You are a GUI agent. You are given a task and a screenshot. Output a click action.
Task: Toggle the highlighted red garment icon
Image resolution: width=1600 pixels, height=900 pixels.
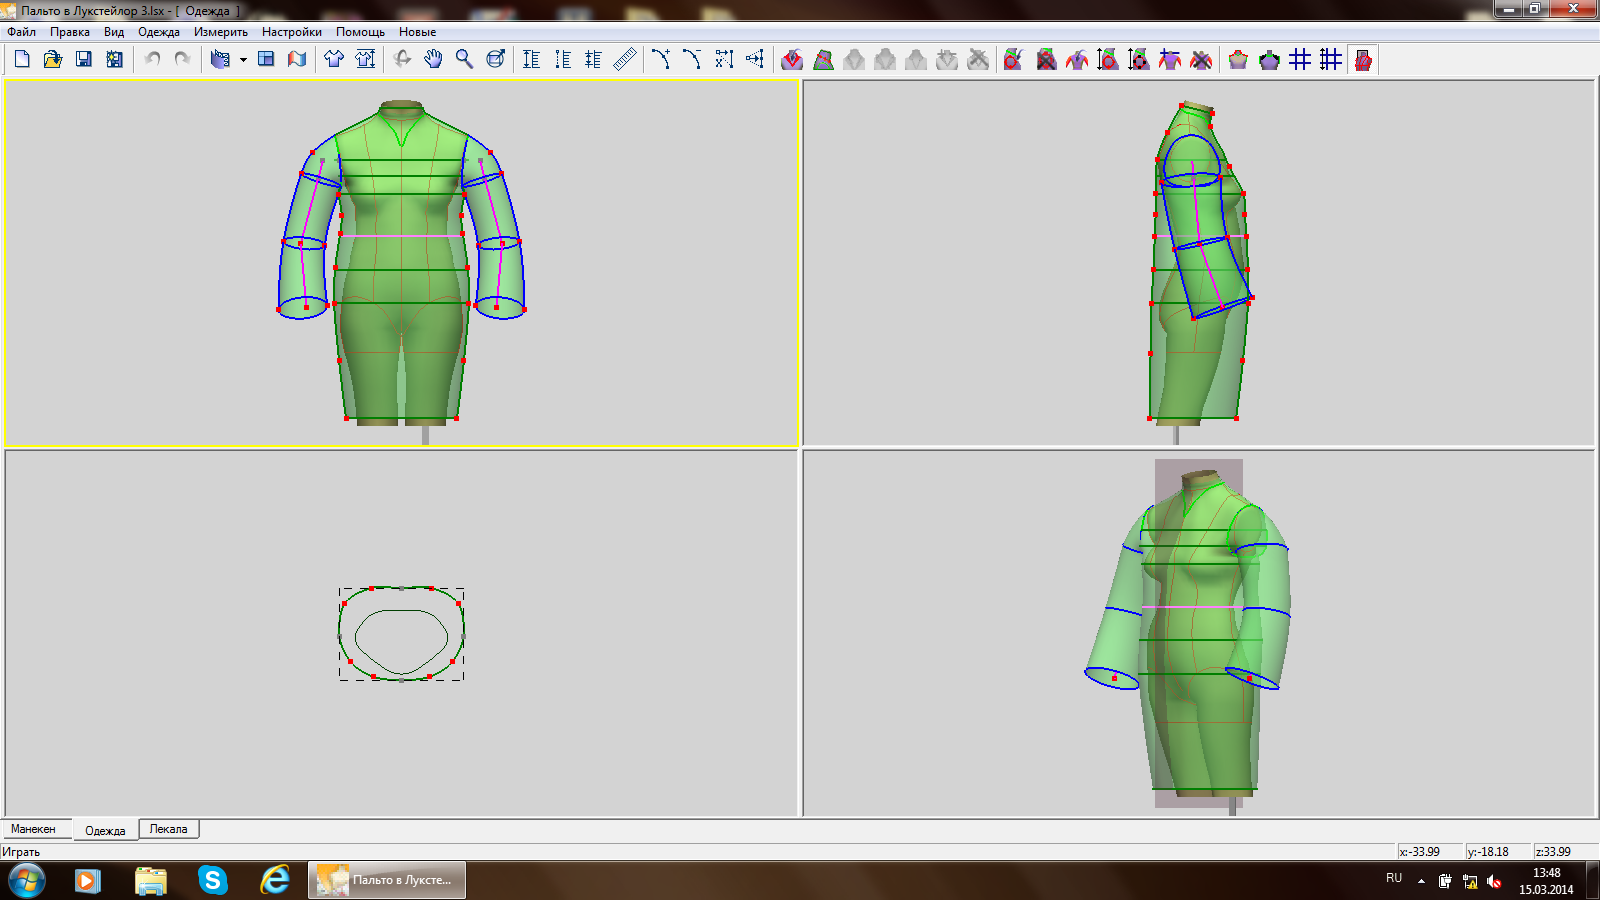tap(1362, 60)
